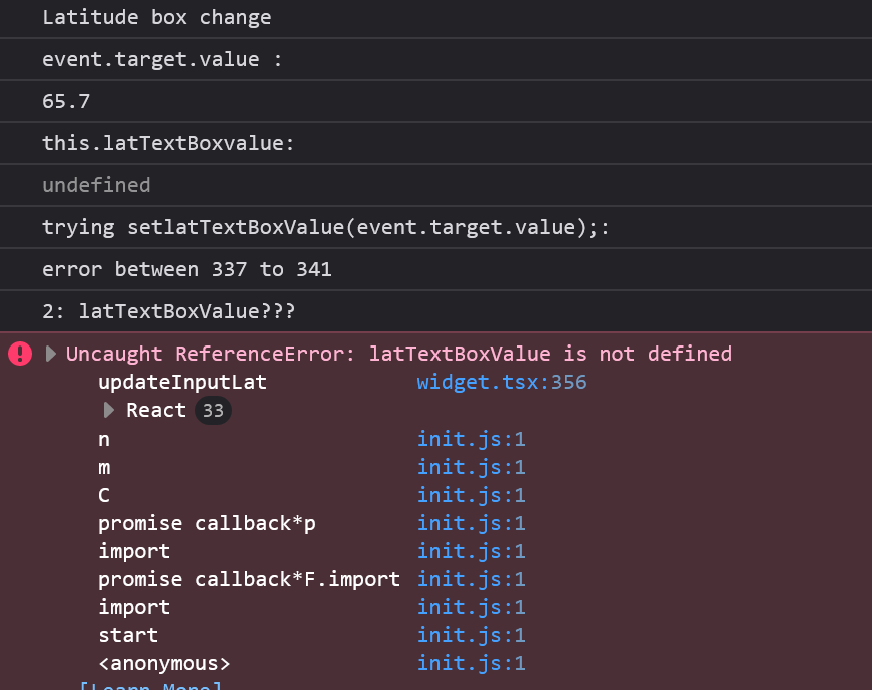Screen dimensions: 872x690
Task: Open init.js link for anonymous frame
Action: coord(471,663)
